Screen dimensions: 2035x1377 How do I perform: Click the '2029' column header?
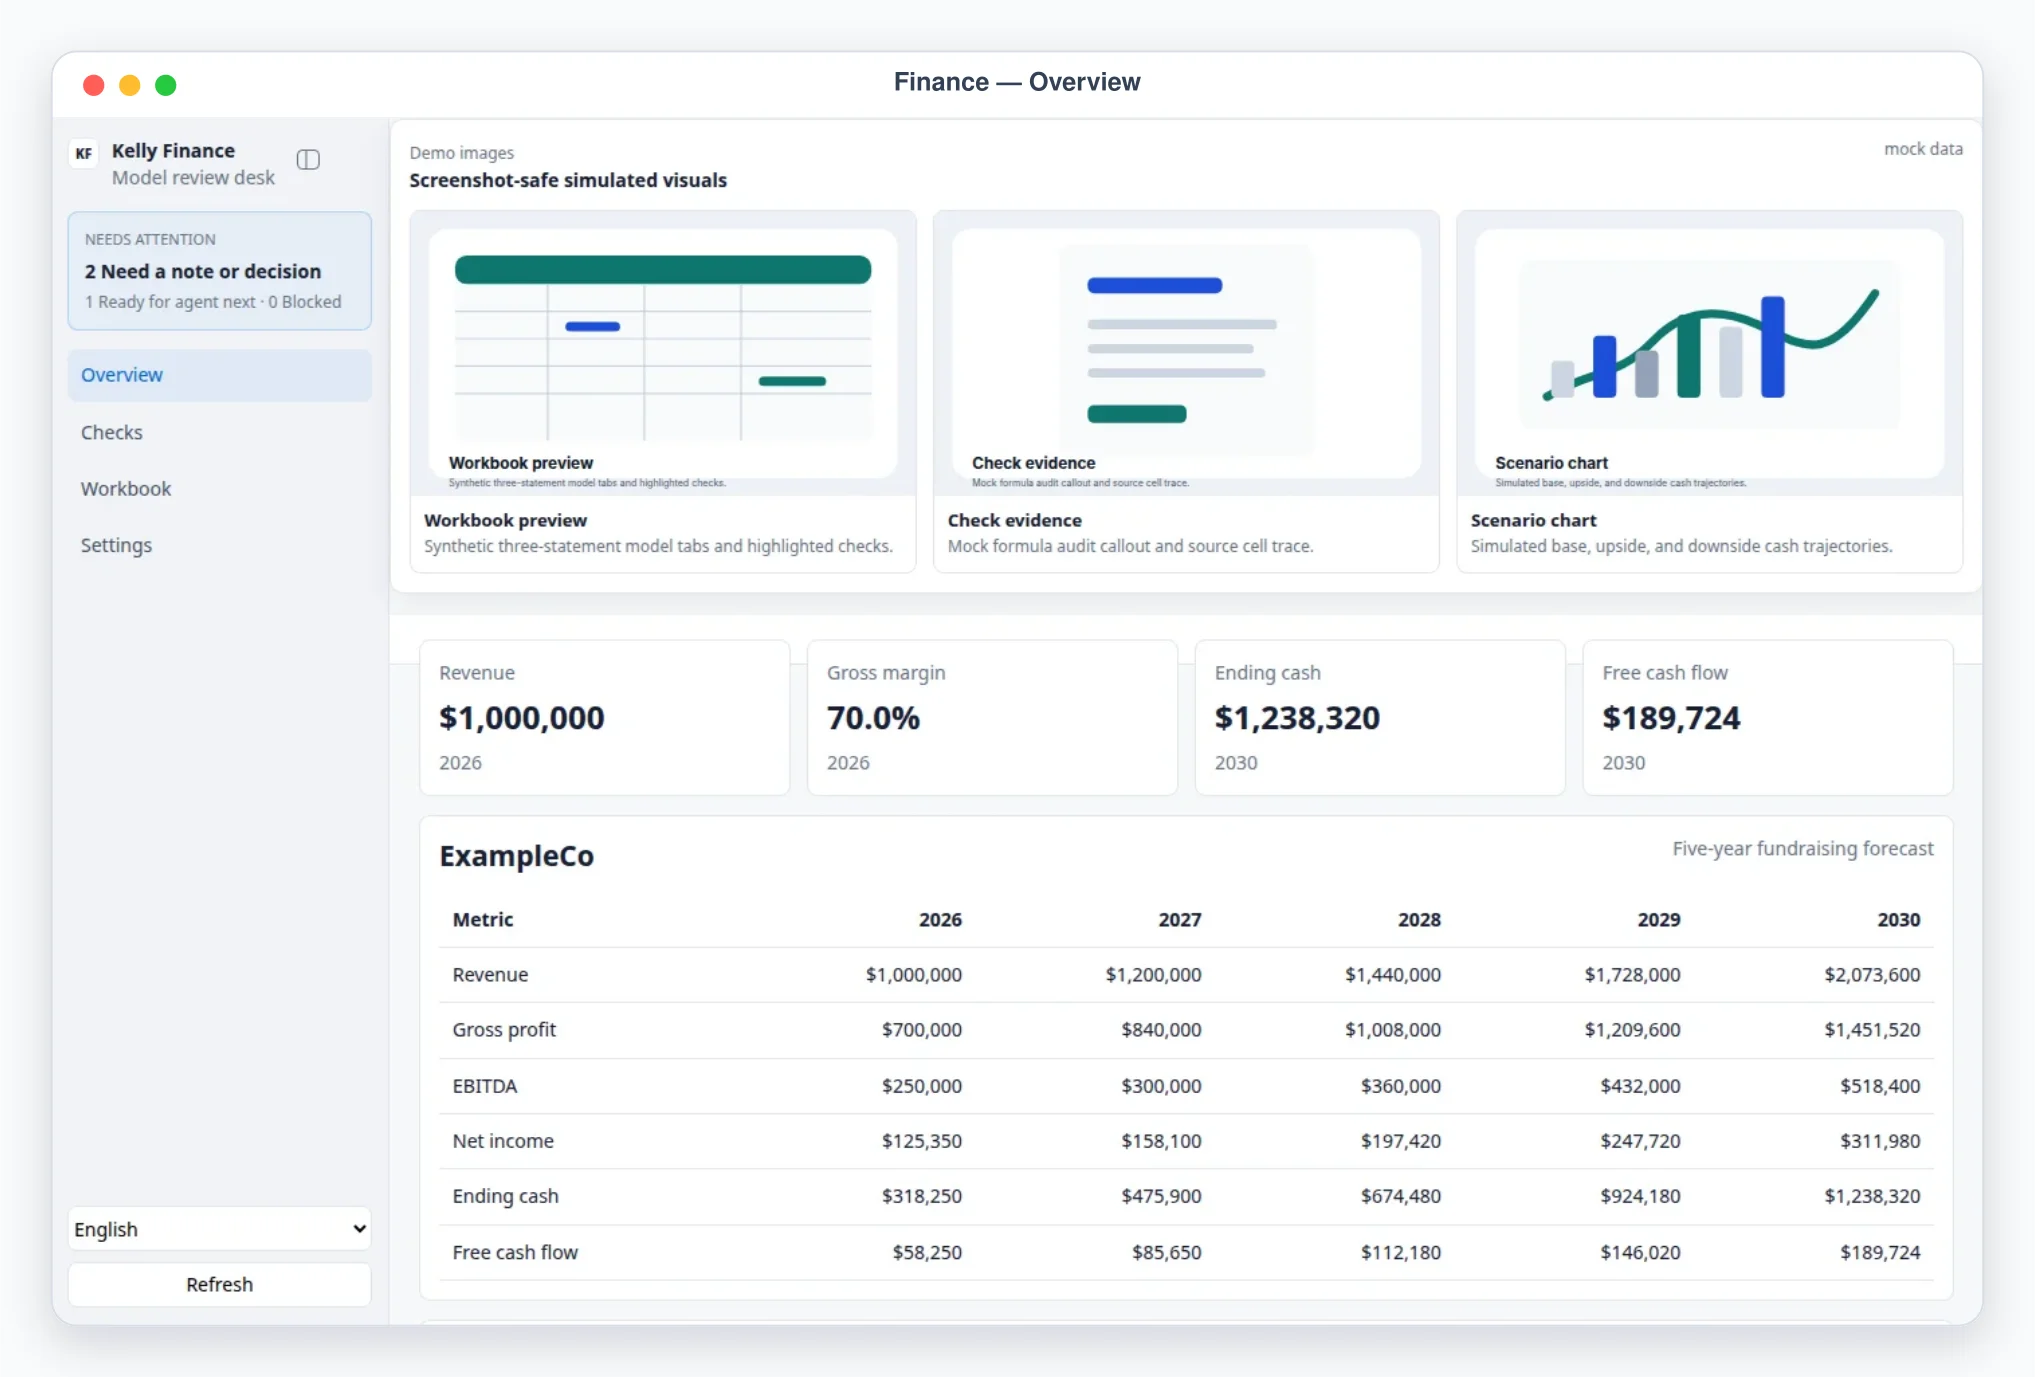(x=1659, y=920)
